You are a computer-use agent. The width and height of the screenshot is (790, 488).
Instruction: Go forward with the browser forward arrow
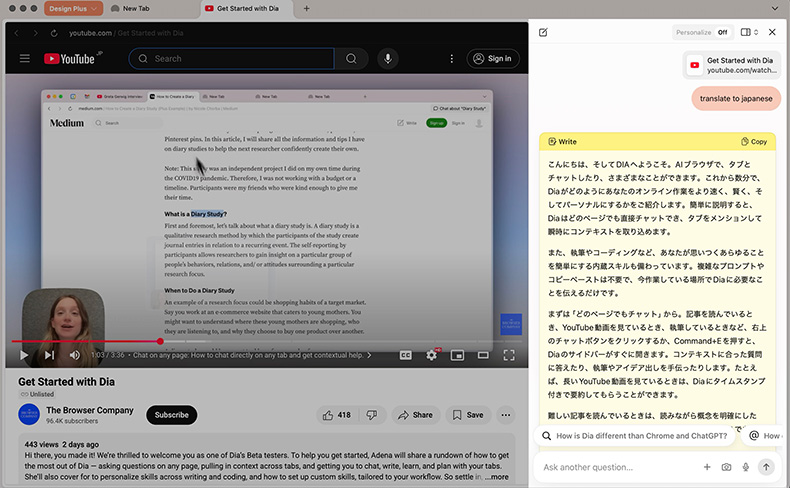(x=35, y=33)
